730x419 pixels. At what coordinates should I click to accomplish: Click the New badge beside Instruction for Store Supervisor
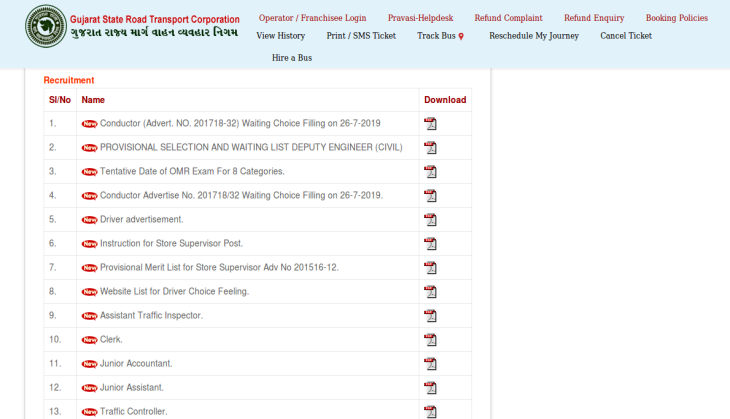89,244
